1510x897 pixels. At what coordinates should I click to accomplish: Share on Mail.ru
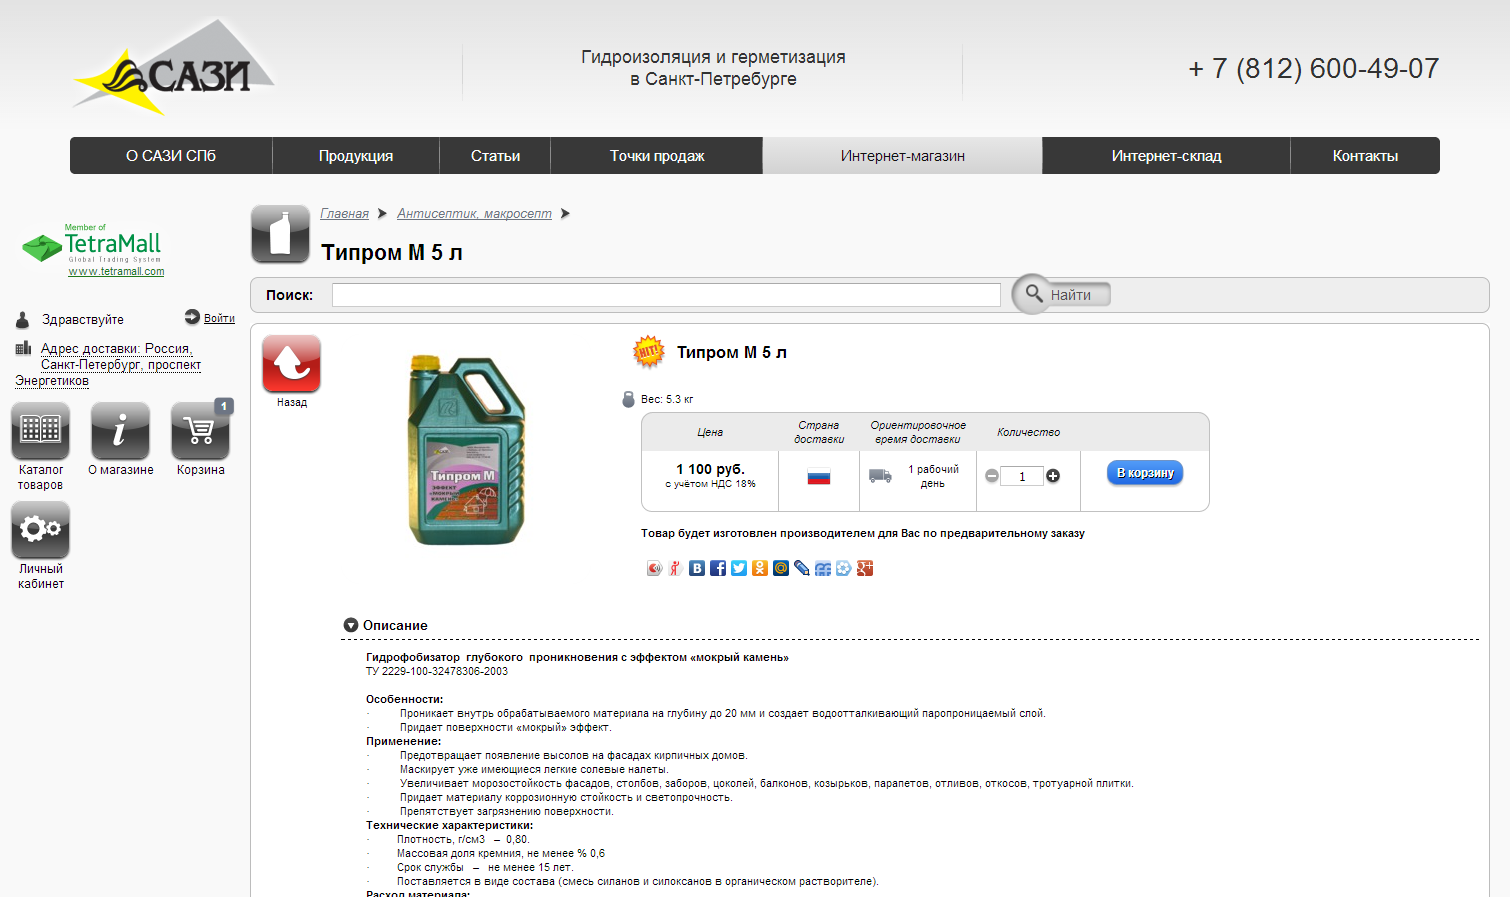[x=781, y=568]
